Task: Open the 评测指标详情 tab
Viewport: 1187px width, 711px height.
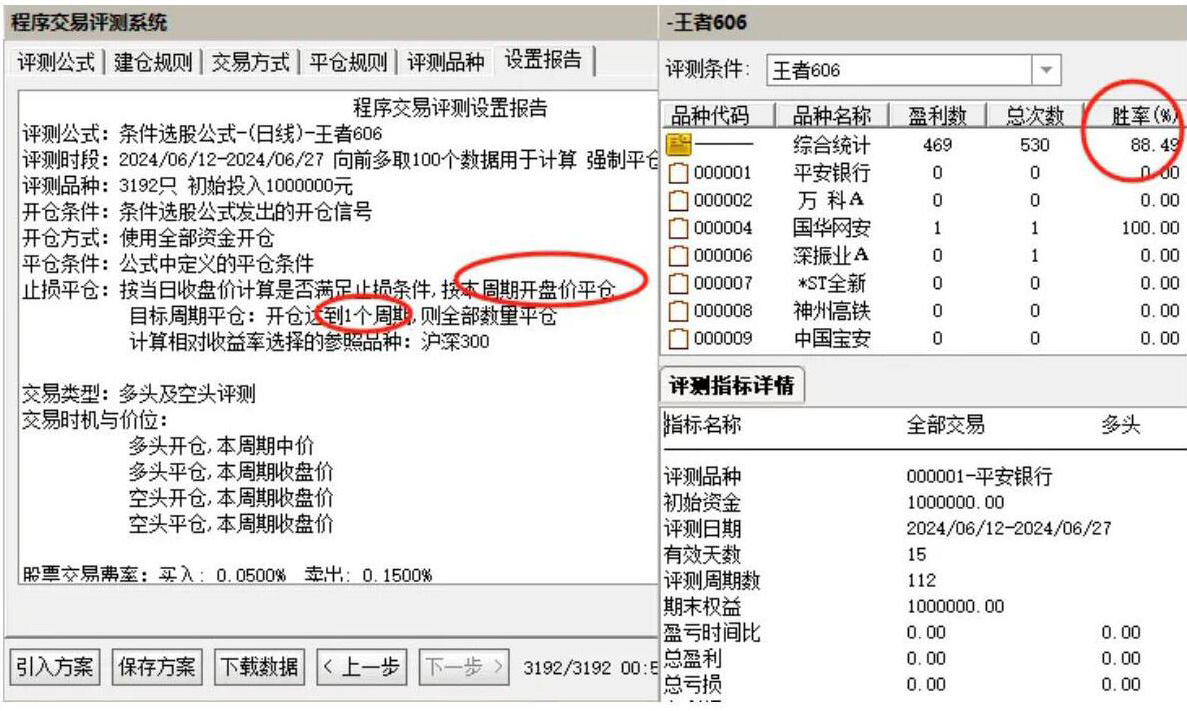Action: [x=731, y=385]
